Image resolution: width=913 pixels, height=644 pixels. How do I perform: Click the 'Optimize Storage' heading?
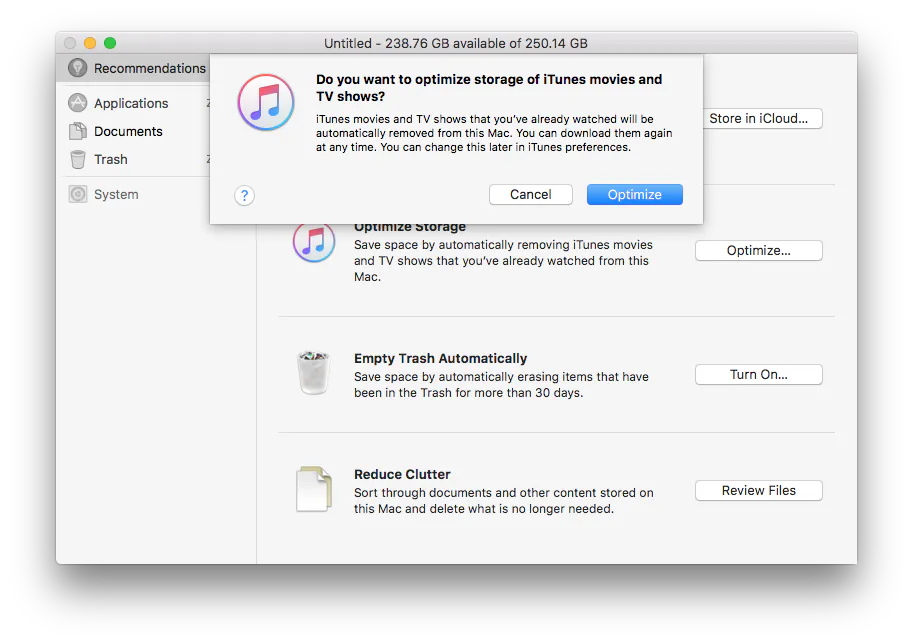(410, 227)
